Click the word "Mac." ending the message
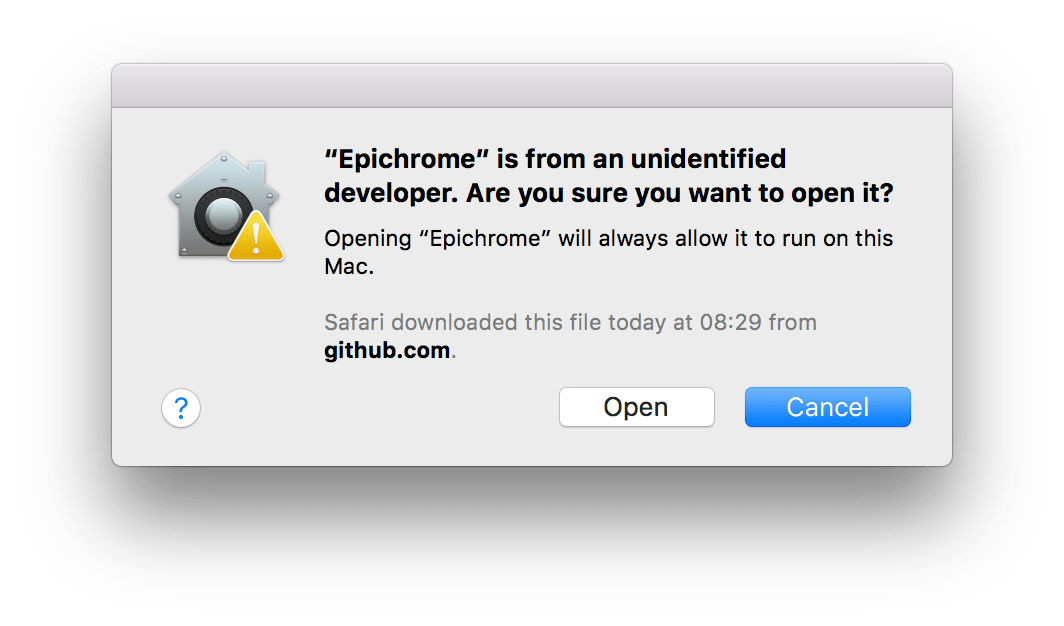 349,267
